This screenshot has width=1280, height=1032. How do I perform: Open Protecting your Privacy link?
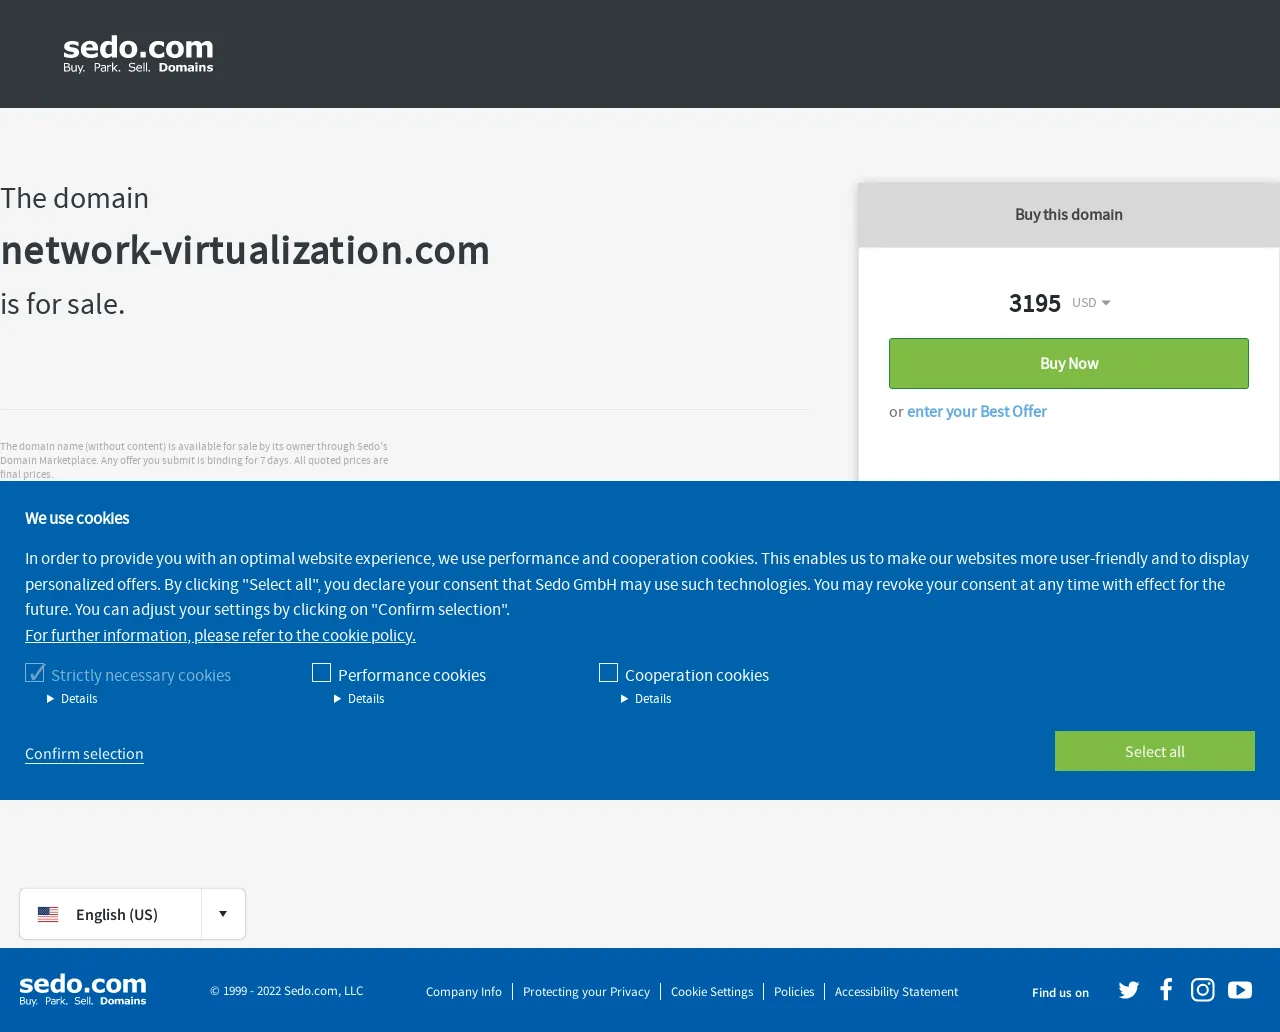586,992
